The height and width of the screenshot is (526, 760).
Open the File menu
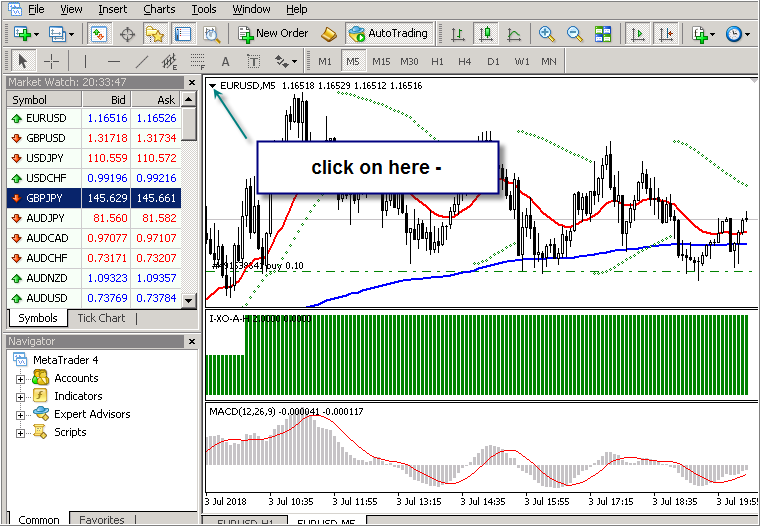click(x=36, y=9)
